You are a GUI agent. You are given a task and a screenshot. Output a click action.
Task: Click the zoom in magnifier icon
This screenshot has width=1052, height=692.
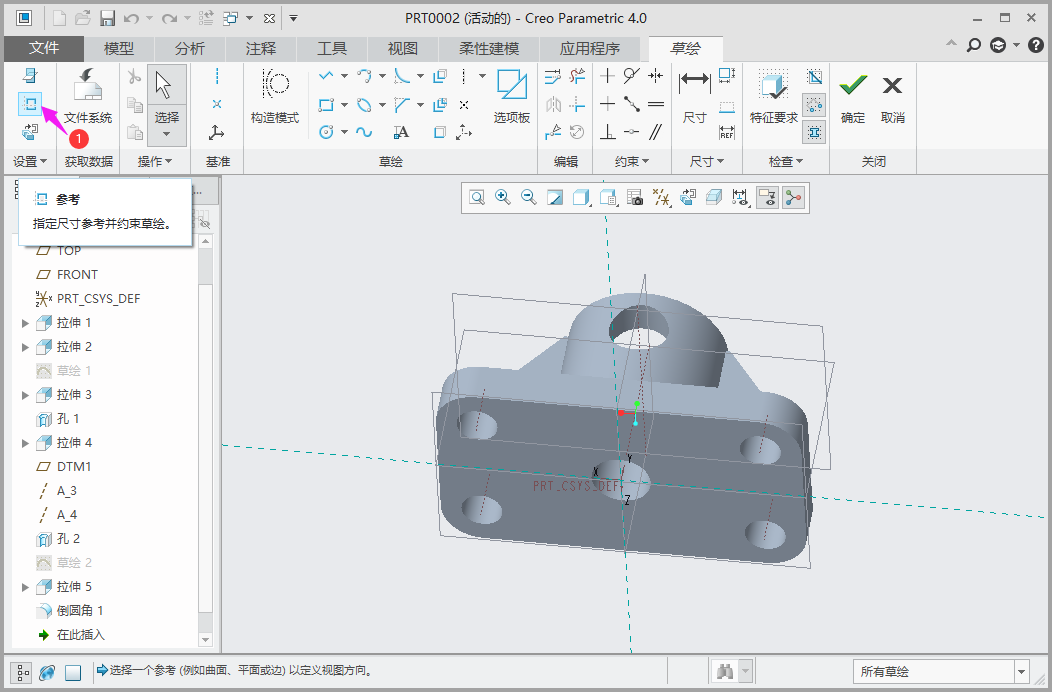503,198
